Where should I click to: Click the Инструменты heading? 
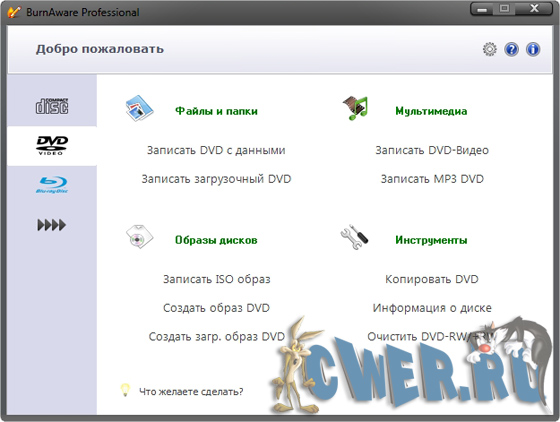[x=431, y=240]
